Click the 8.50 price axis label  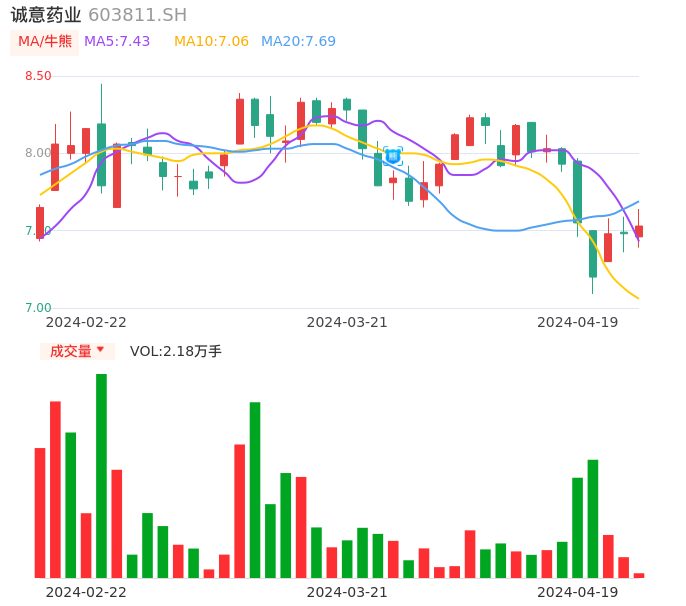38,76
